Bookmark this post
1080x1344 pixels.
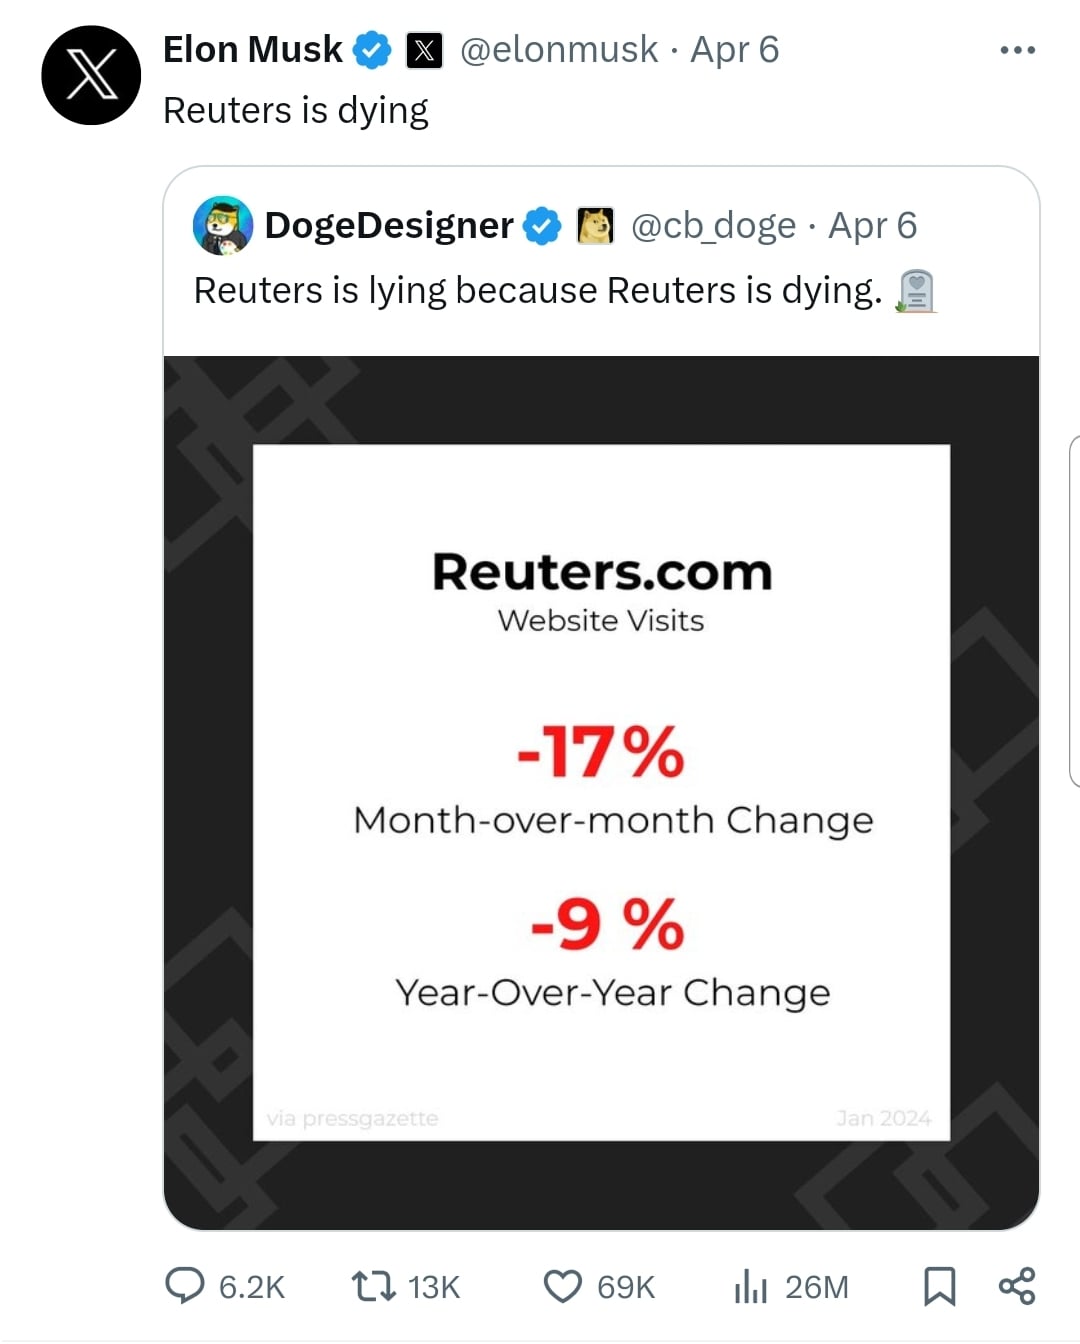939,1286
